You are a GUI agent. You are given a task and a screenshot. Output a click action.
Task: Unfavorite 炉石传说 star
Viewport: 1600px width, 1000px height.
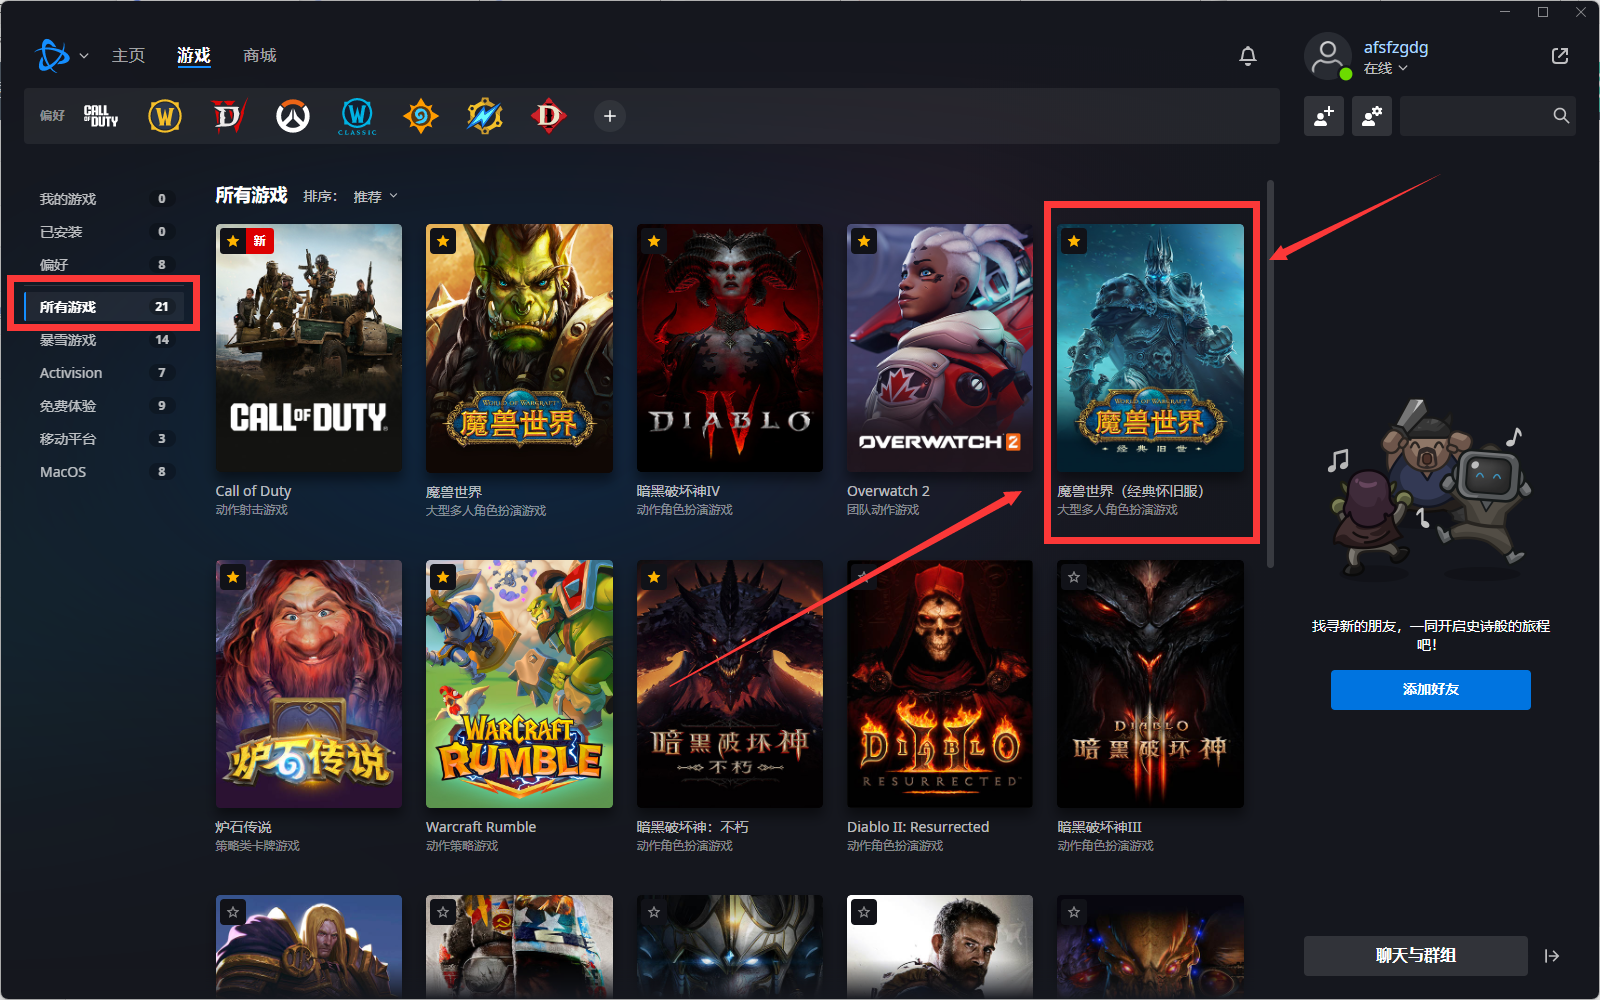click(233, 577)
